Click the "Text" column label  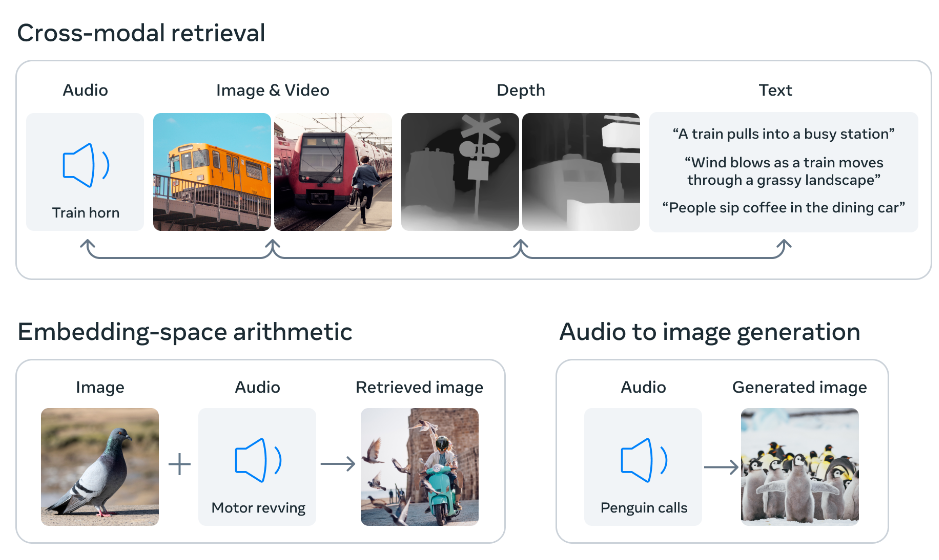coord(776,90)
